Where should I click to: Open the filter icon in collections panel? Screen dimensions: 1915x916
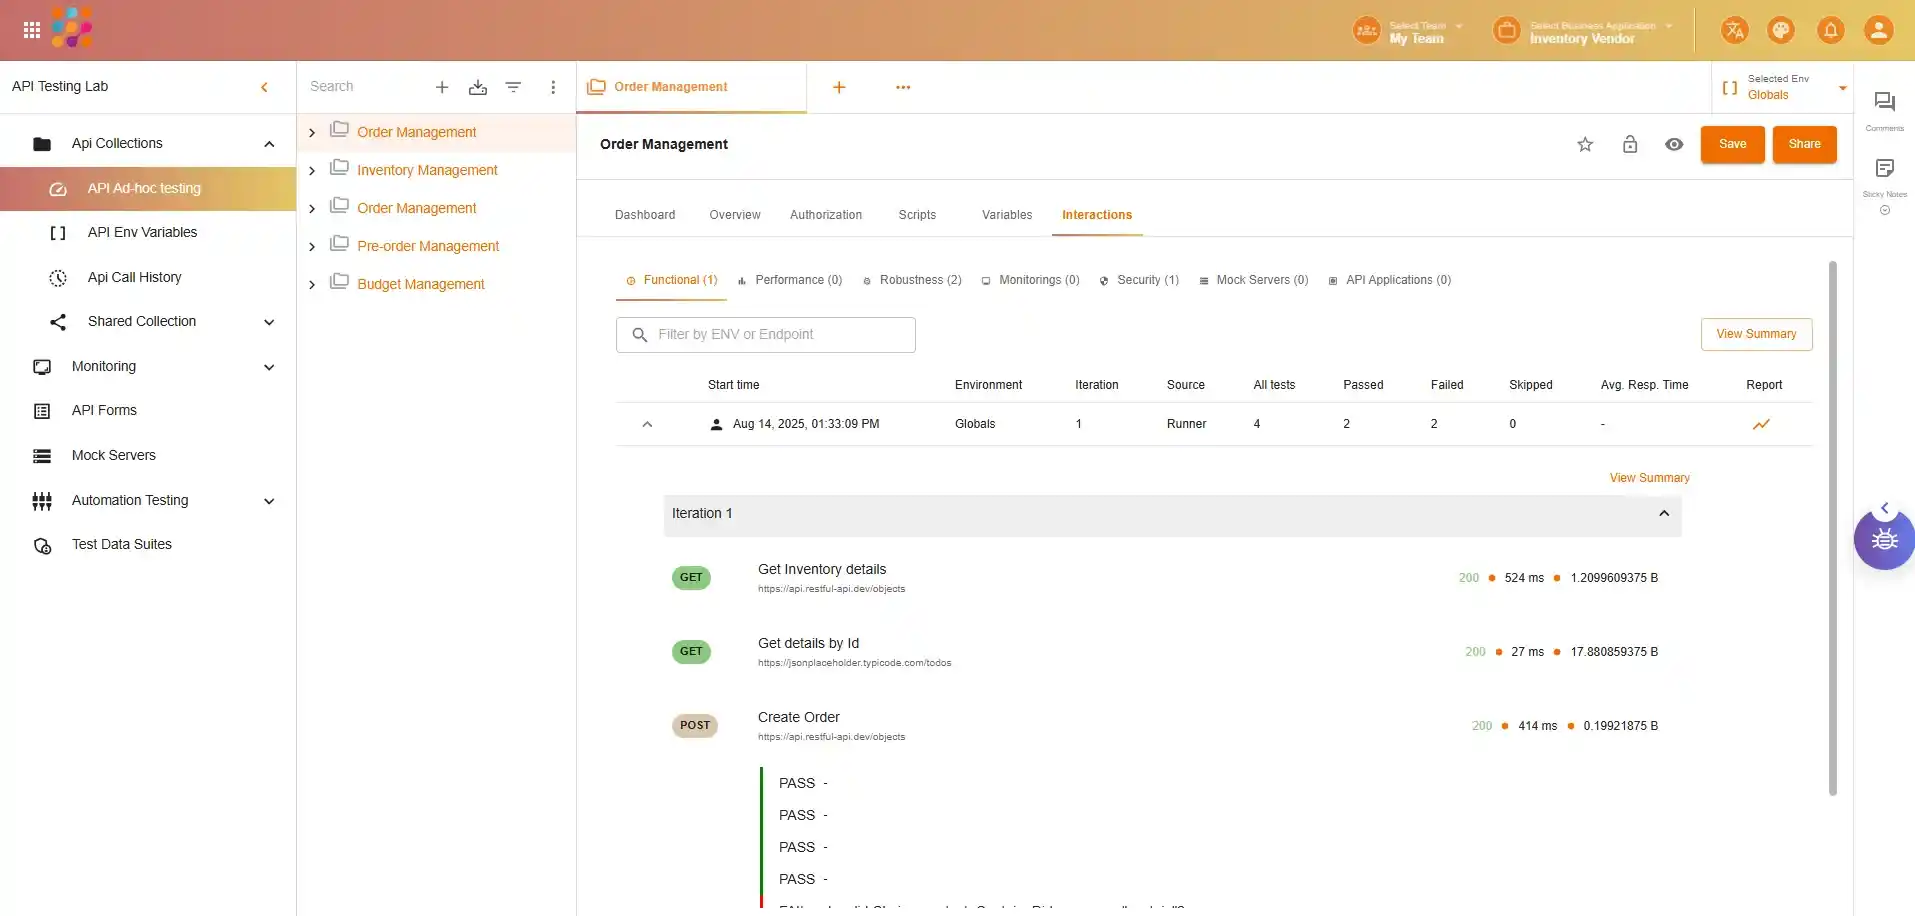(x=513, y=88)
